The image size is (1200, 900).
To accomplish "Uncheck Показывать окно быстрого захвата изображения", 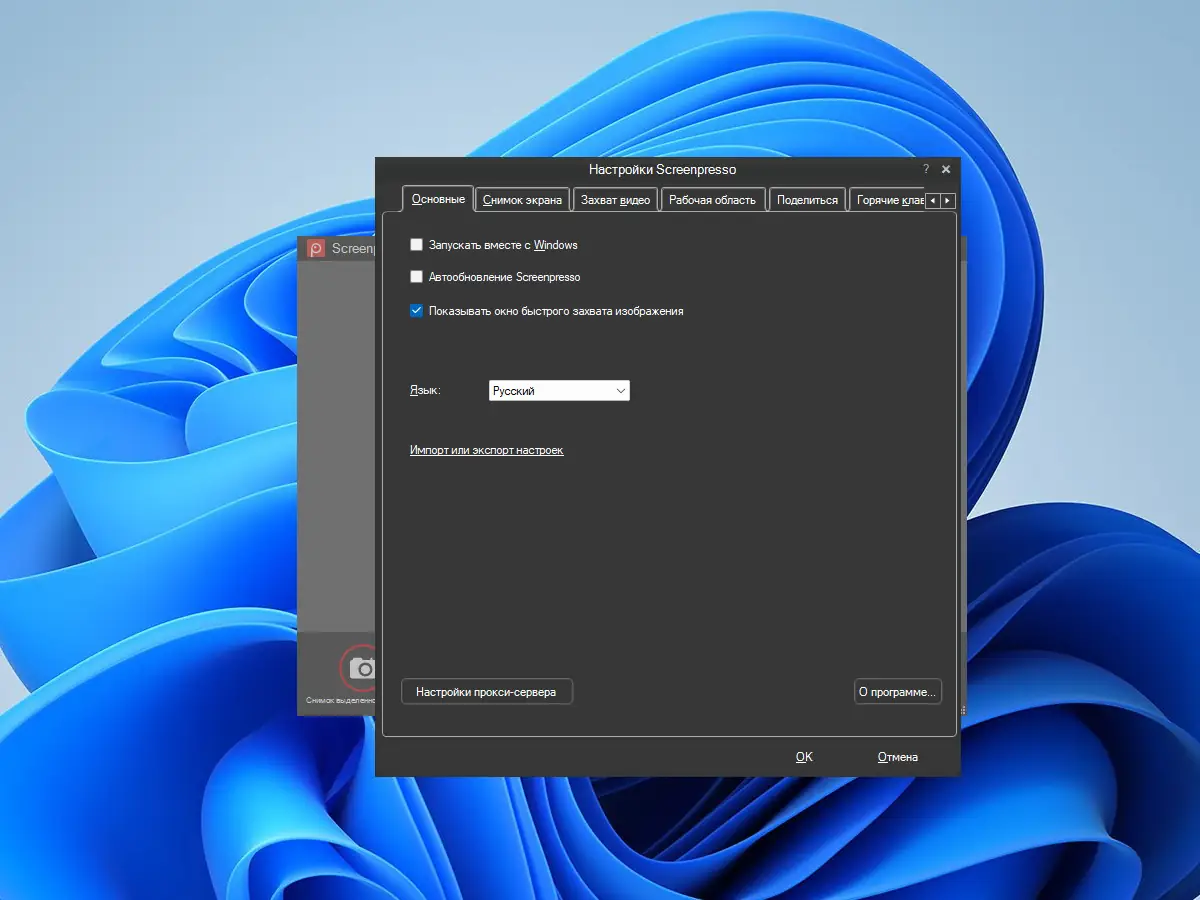I will click(417, 311).
